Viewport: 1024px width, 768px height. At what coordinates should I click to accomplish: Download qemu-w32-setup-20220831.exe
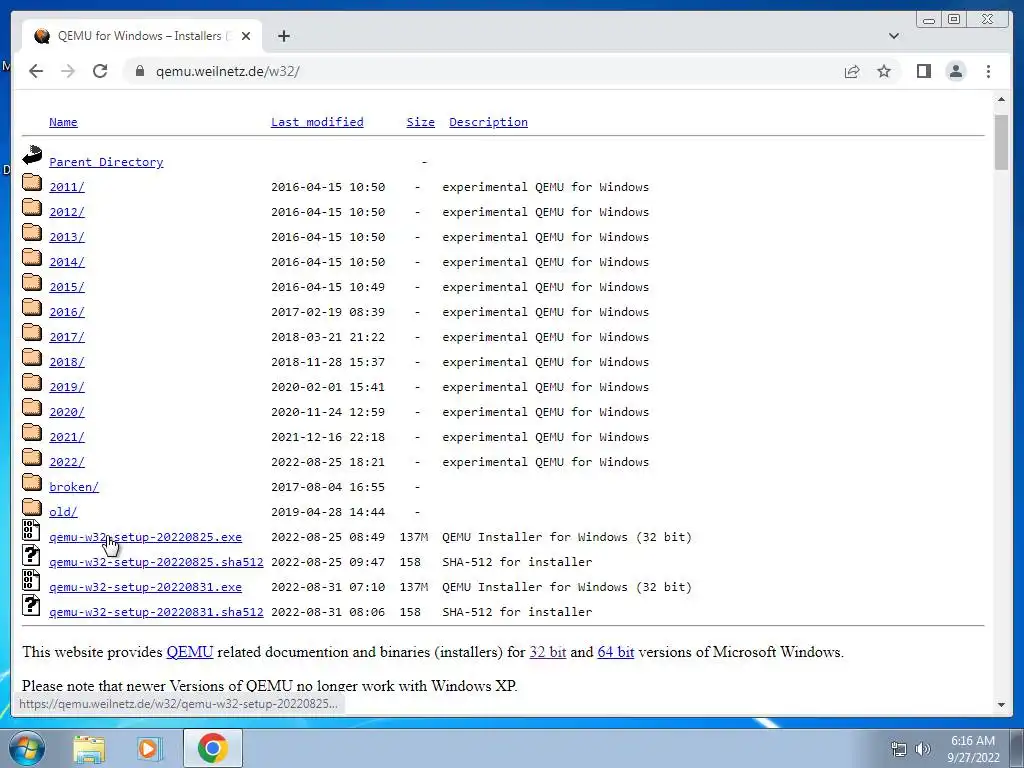pos(146,587)
